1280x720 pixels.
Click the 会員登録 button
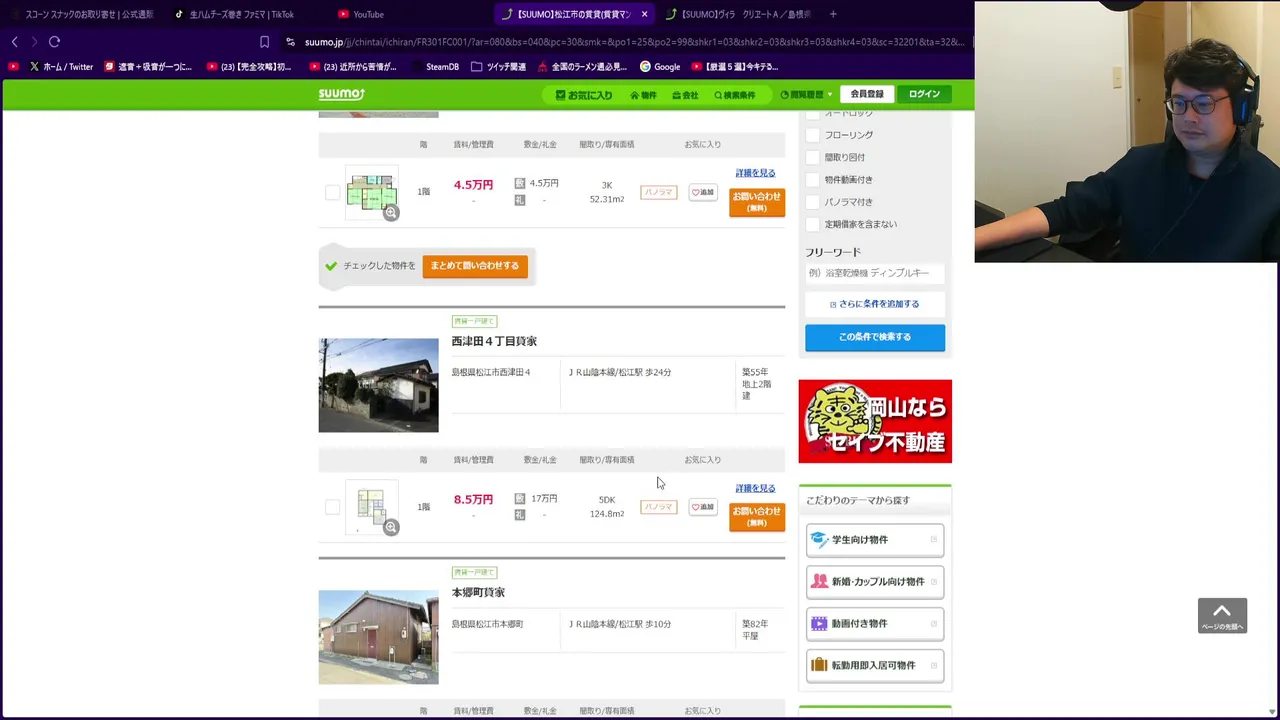coord(867,94)
